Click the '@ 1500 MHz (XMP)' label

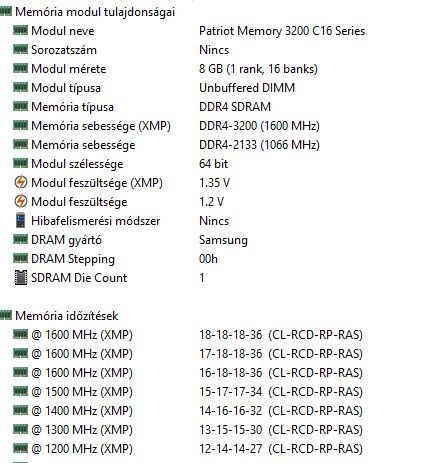82,392
